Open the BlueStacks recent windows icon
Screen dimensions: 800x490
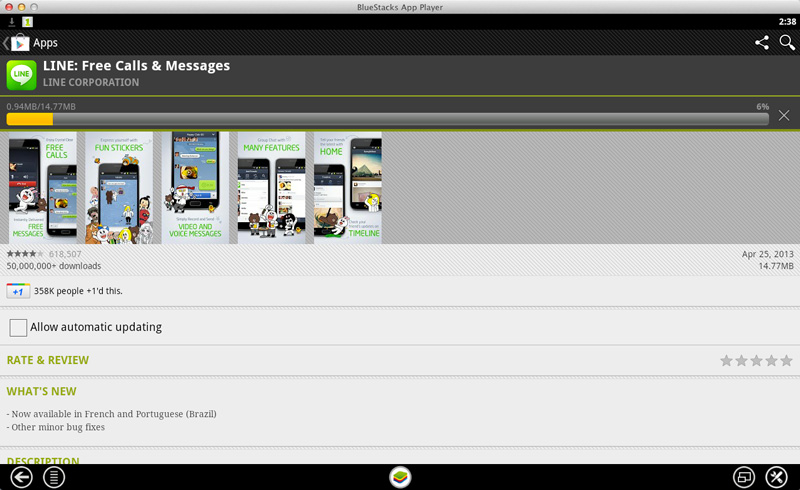point(744,477)
